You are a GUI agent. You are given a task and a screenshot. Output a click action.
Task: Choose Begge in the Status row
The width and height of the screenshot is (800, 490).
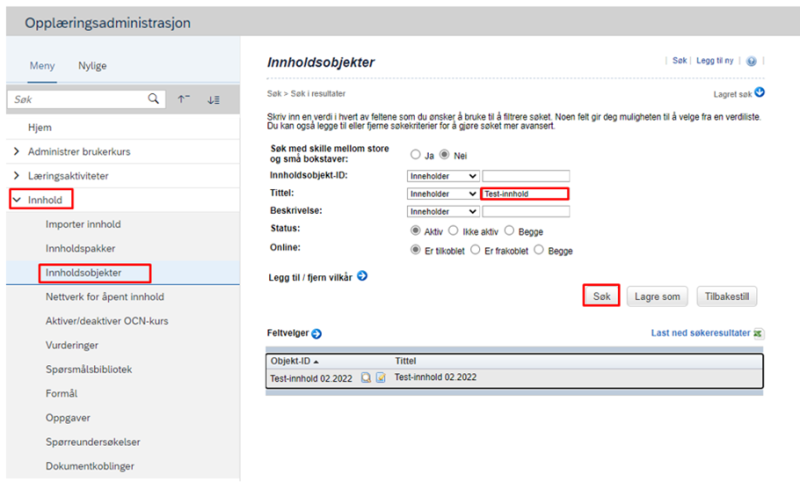[509, 231]
